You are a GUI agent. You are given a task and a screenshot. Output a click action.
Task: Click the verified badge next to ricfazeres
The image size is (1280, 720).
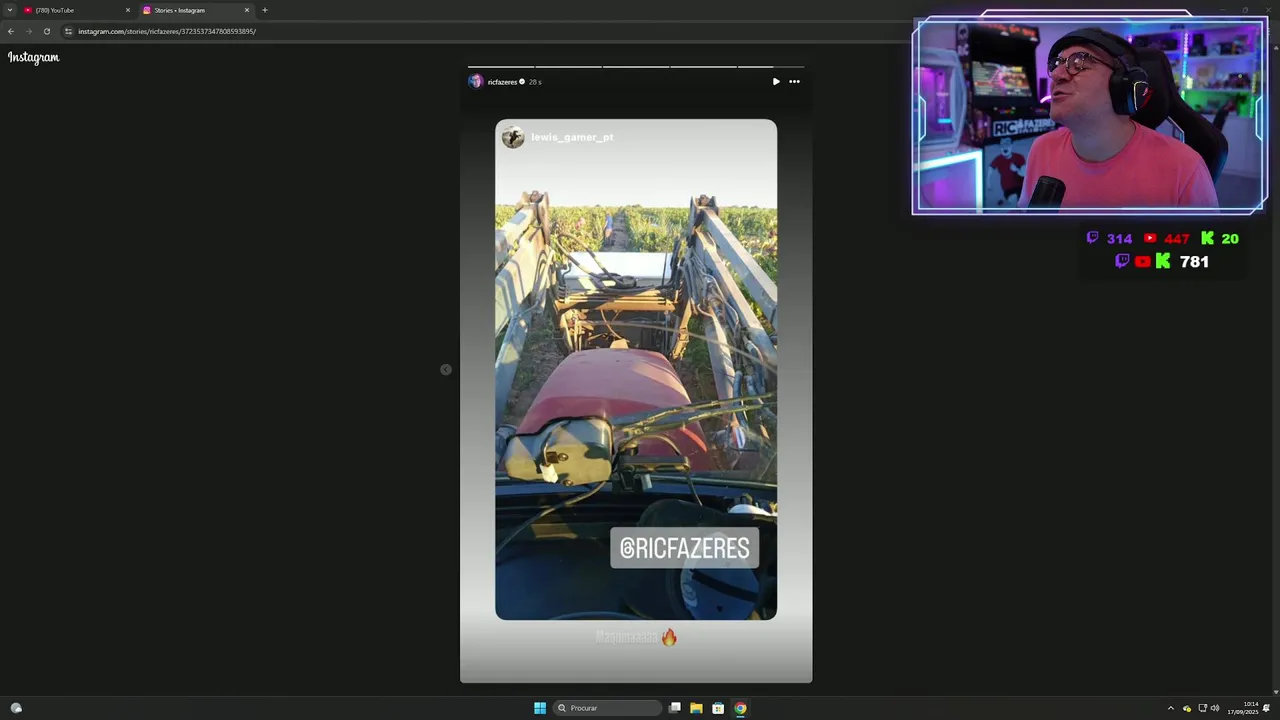click(x=522, y=82)
